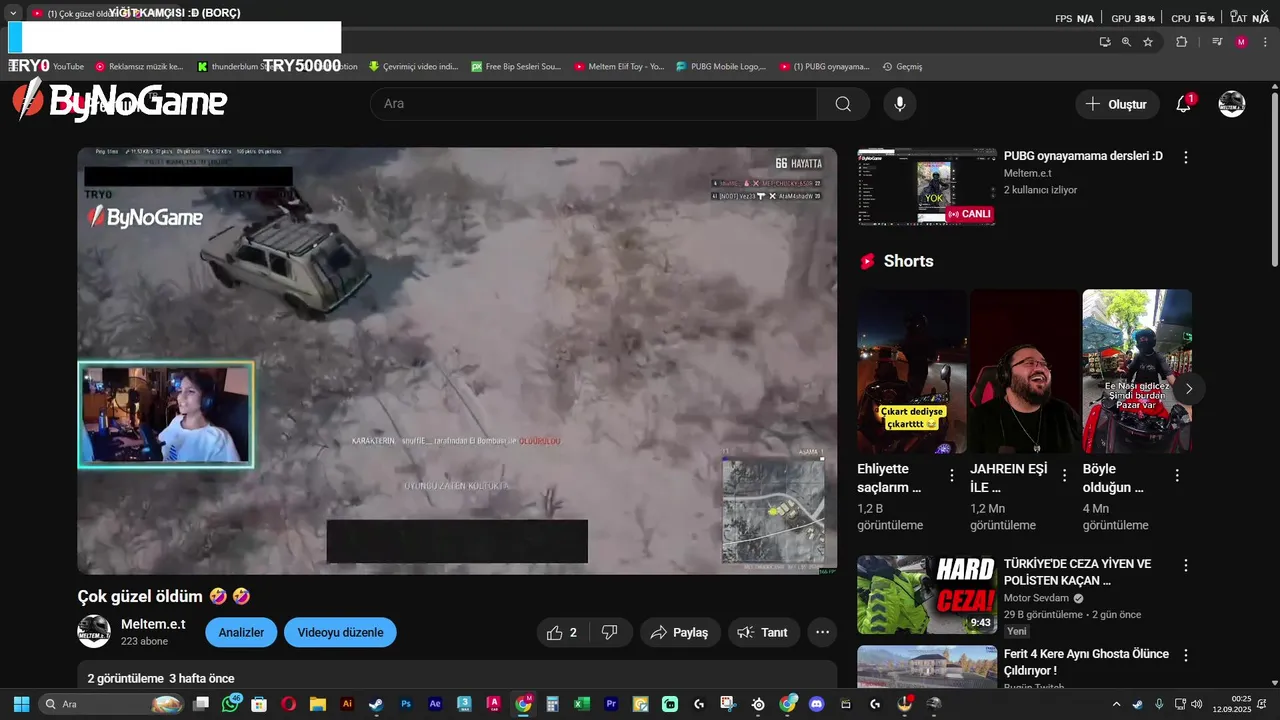
Task: Like the video with thumbs up
Action: (563, 633)
